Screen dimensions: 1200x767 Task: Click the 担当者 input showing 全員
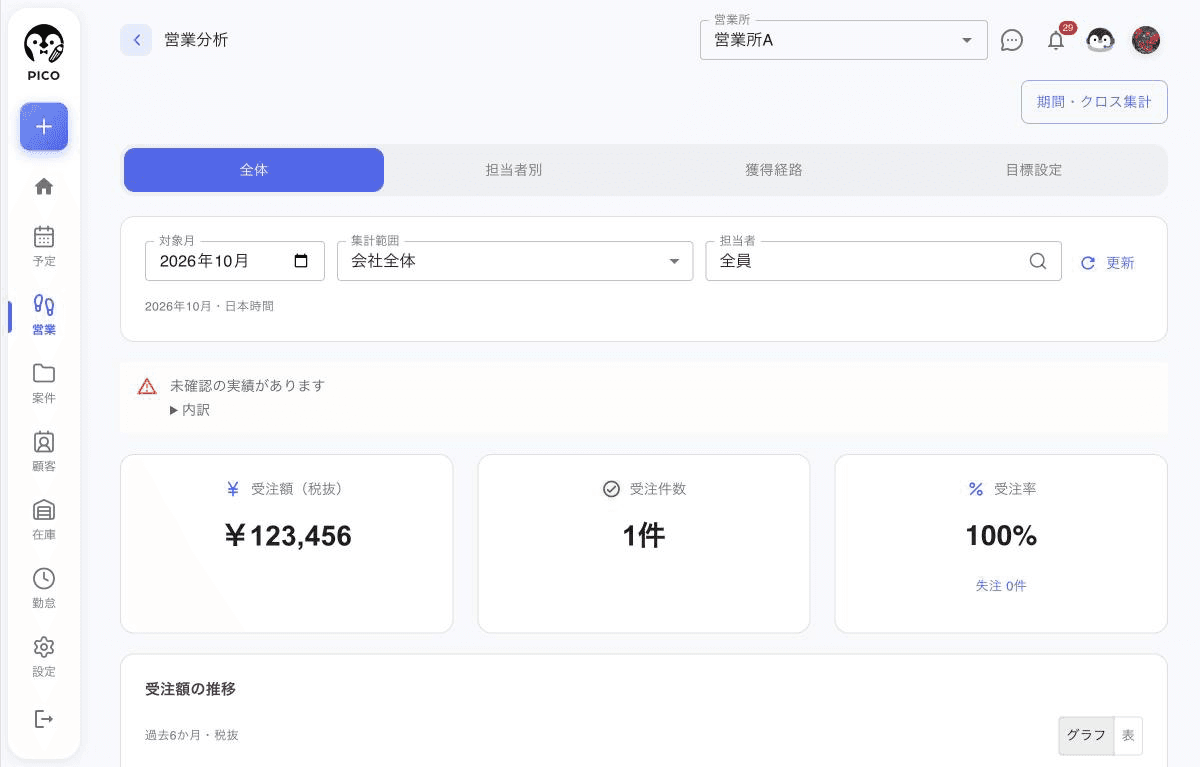coord(883,261)
